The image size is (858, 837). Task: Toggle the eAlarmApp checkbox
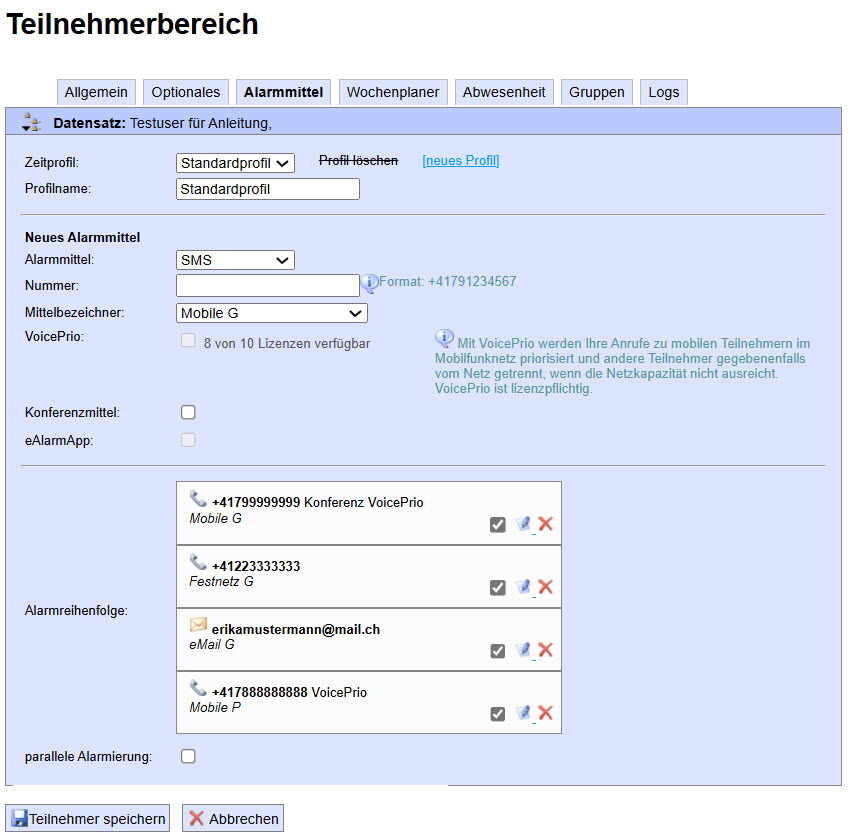188,440
